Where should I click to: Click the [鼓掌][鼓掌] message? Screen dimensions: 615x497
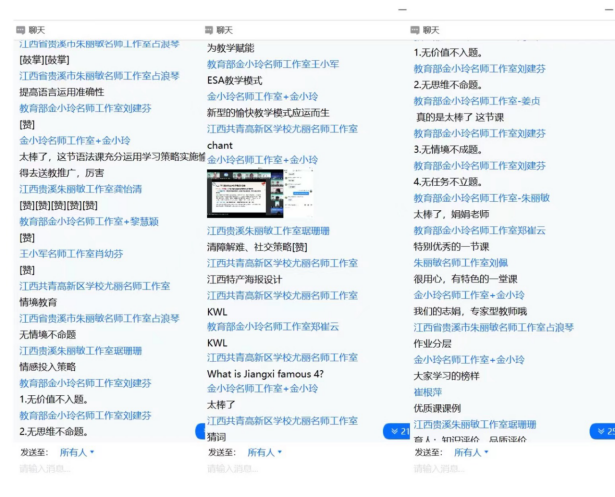[x=44, y=60]
